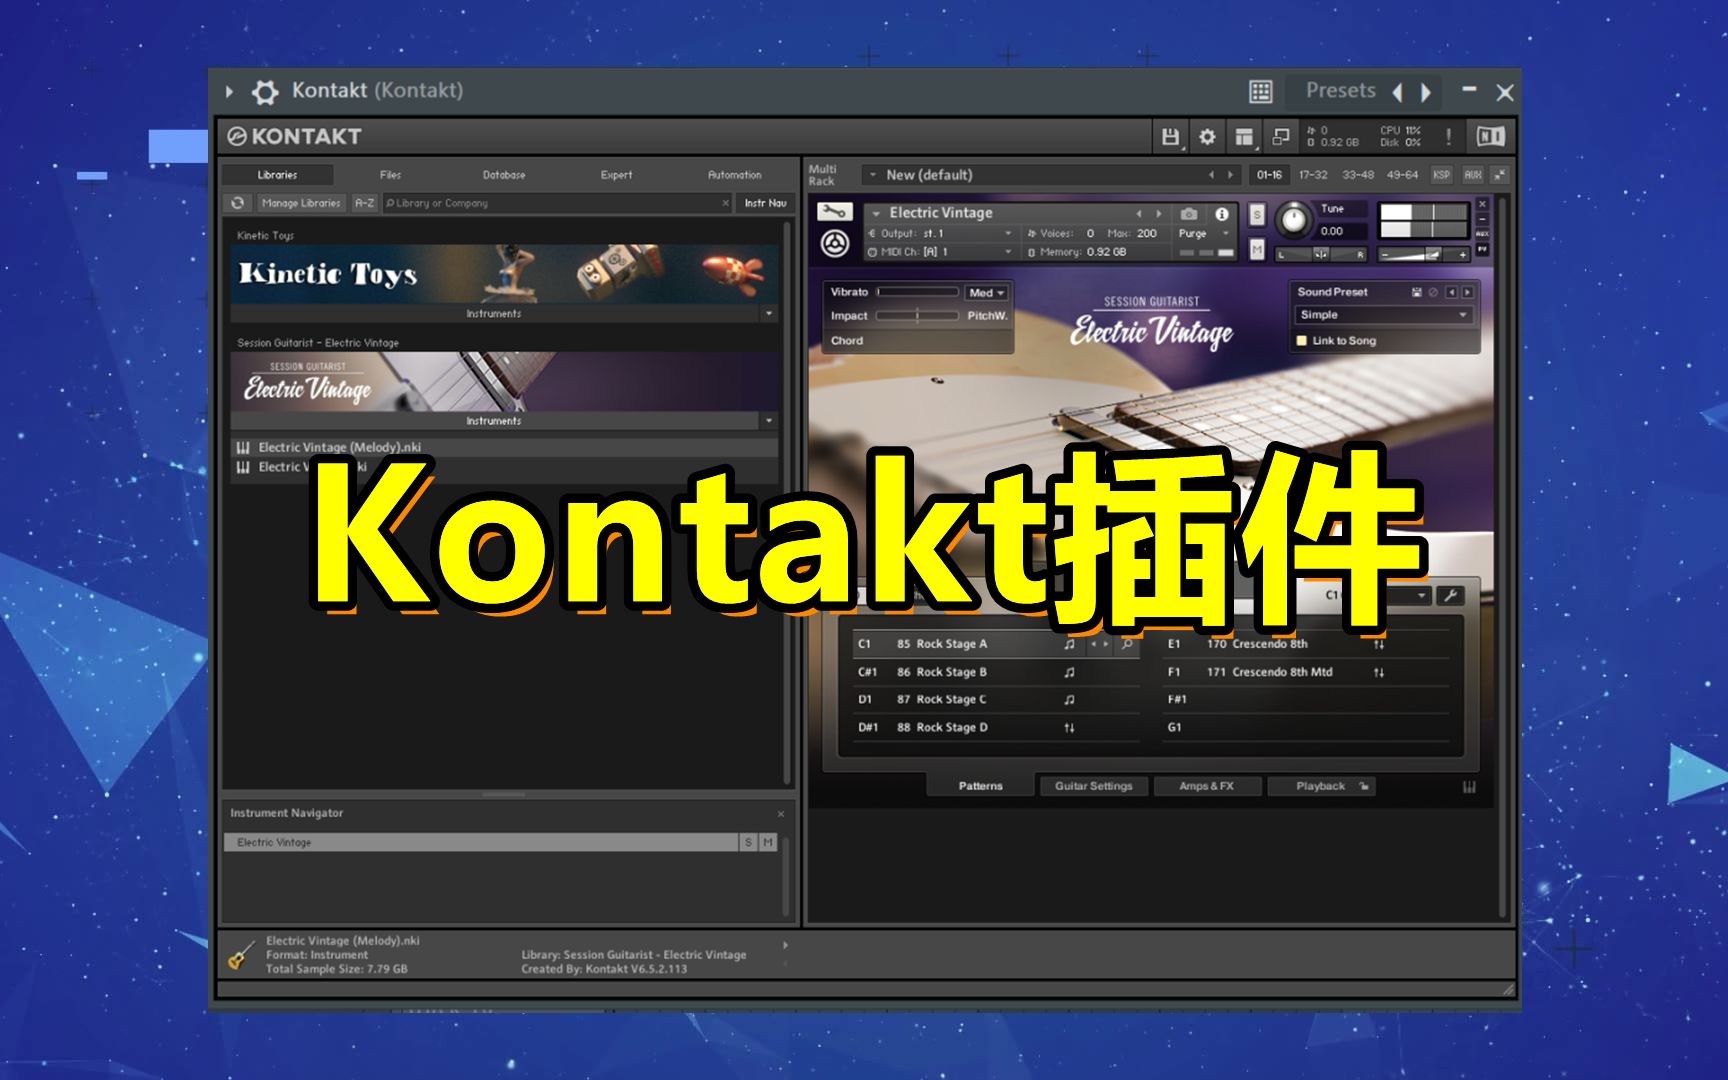1728x1080 pixels.
Task: Show instrument info with the i icon
Action: point(1221,214)
